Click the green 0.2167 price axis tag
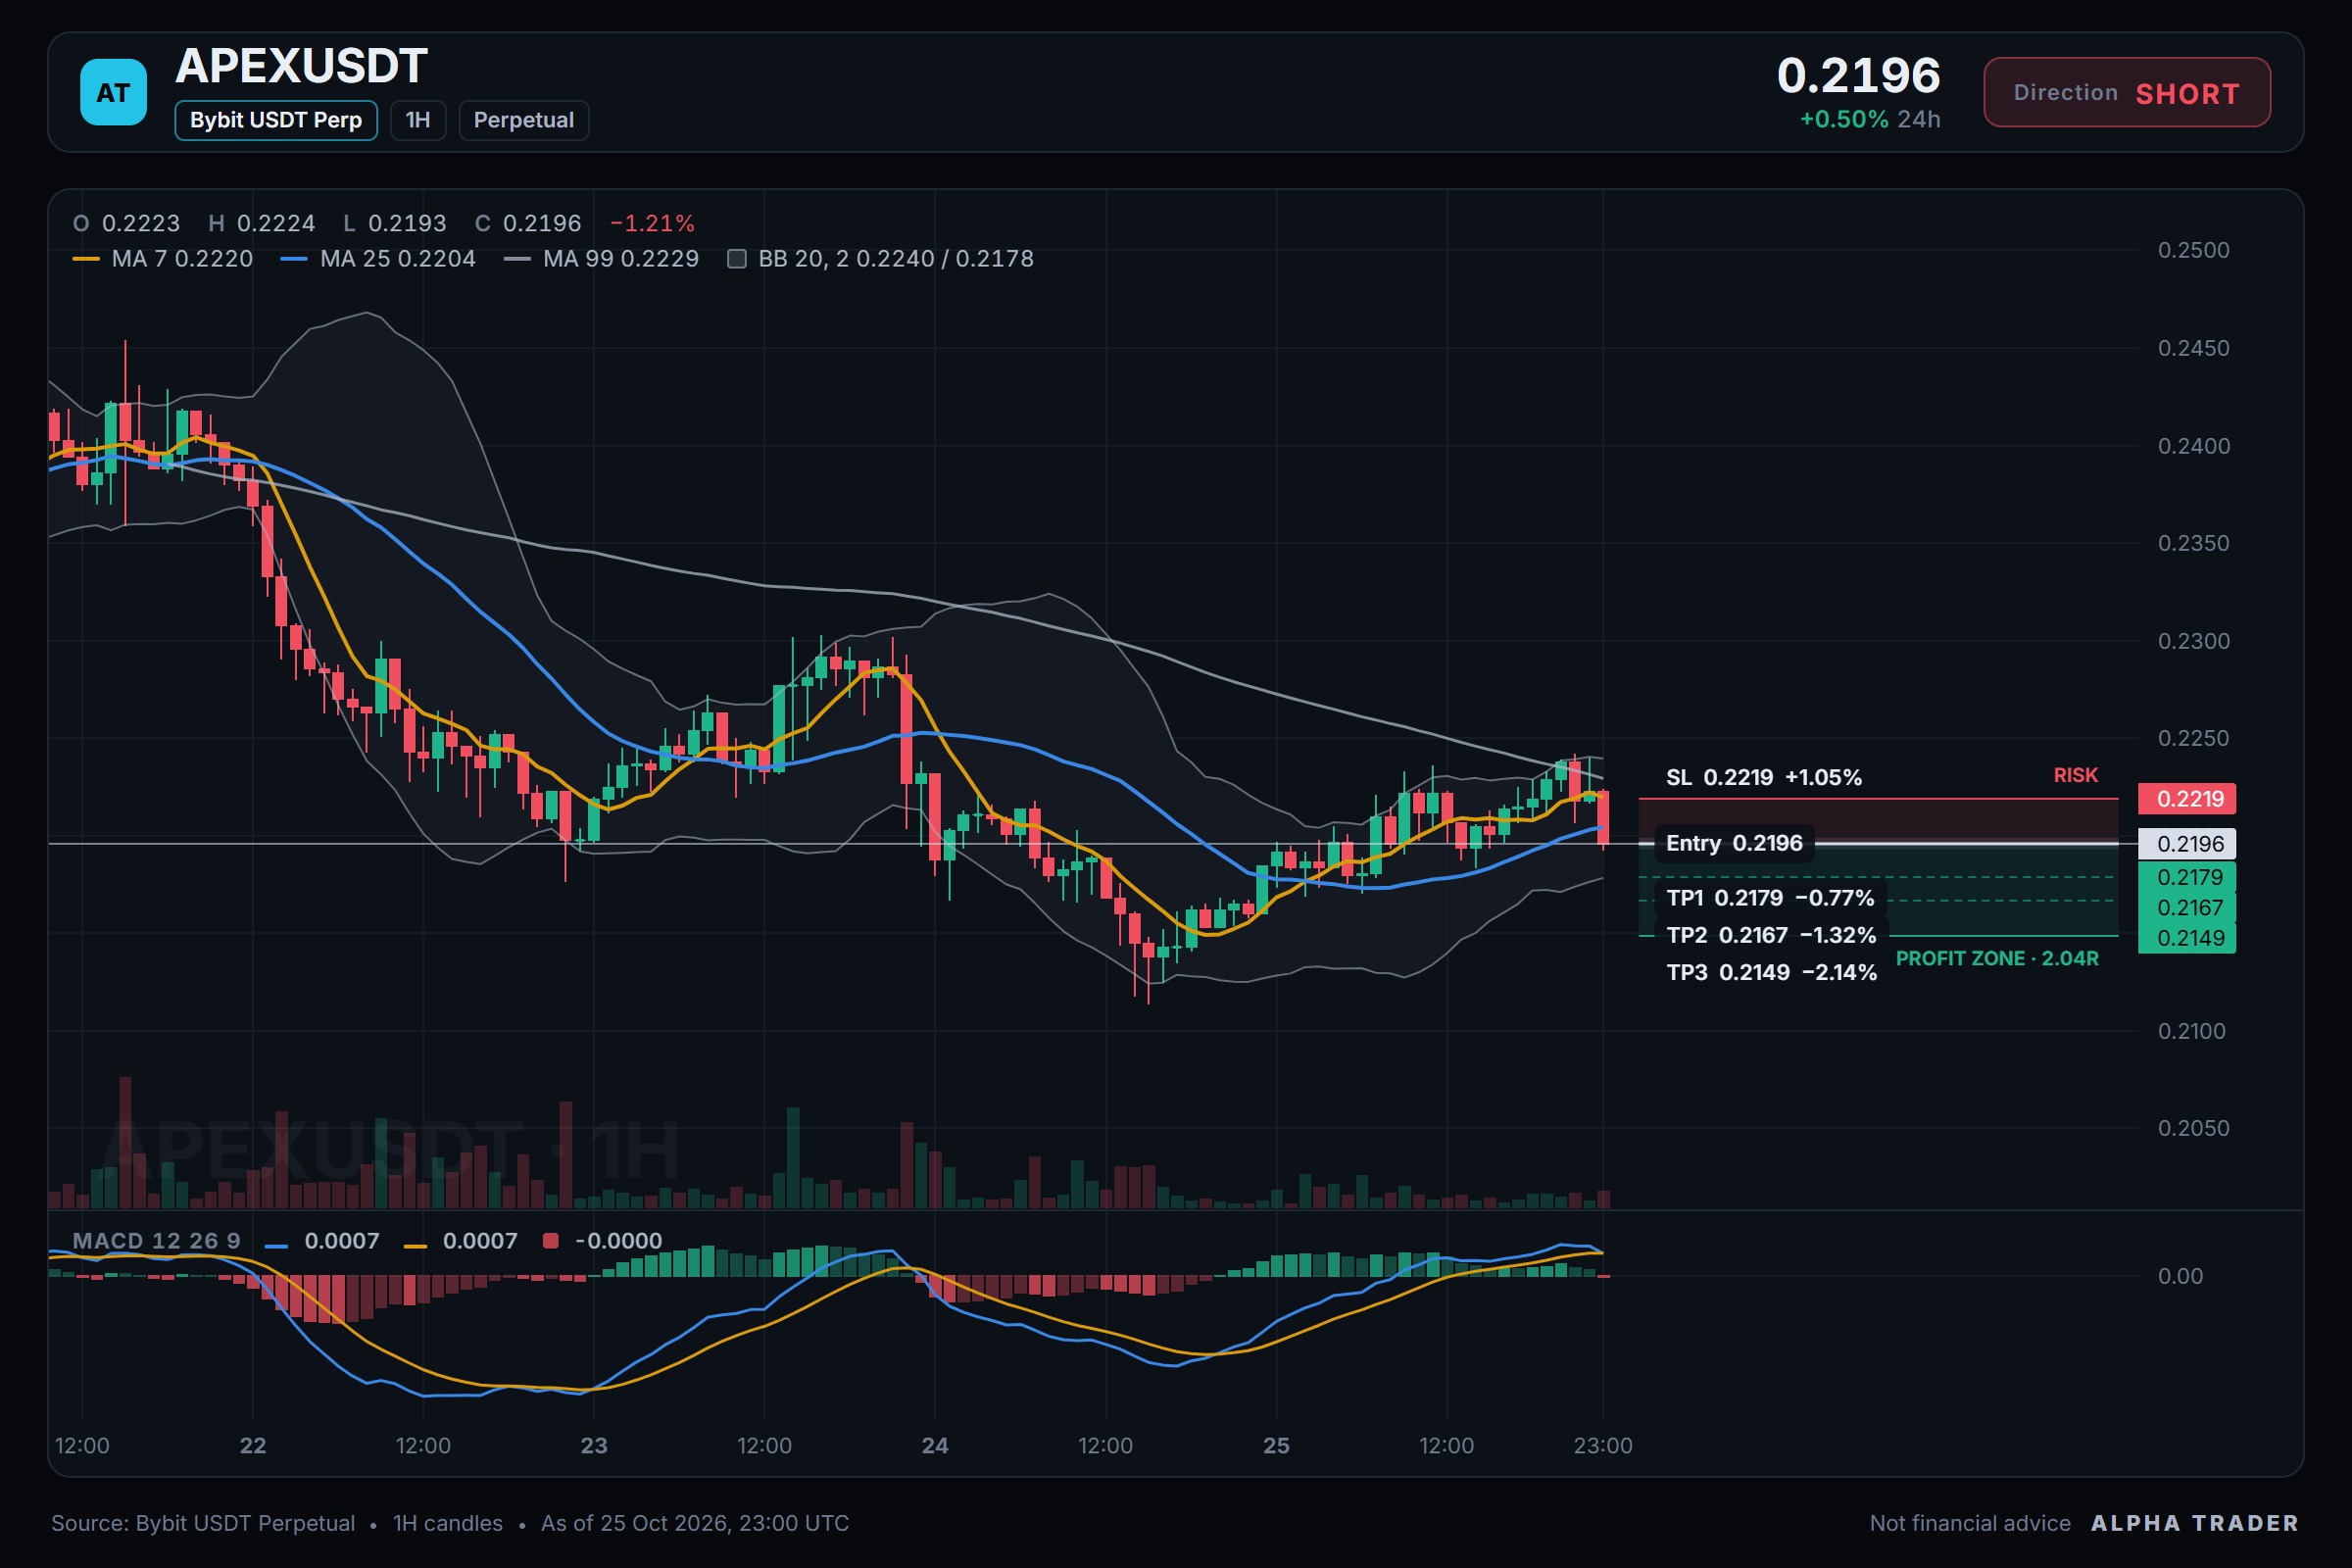 click(2187, 908)
